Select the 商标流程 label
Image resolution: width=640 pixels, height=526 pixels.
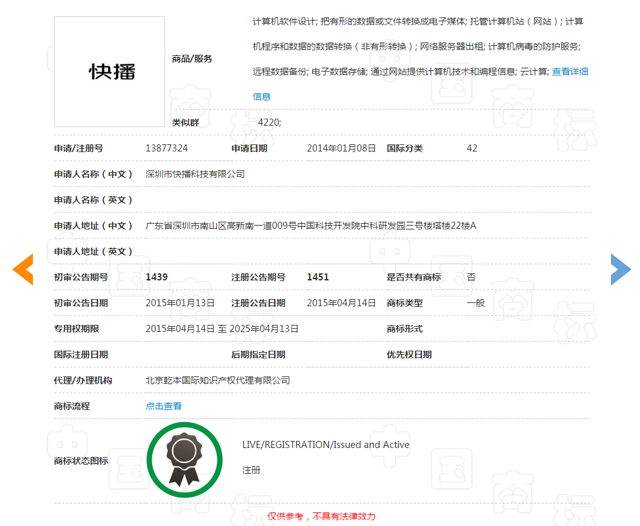tap(72, 406)
